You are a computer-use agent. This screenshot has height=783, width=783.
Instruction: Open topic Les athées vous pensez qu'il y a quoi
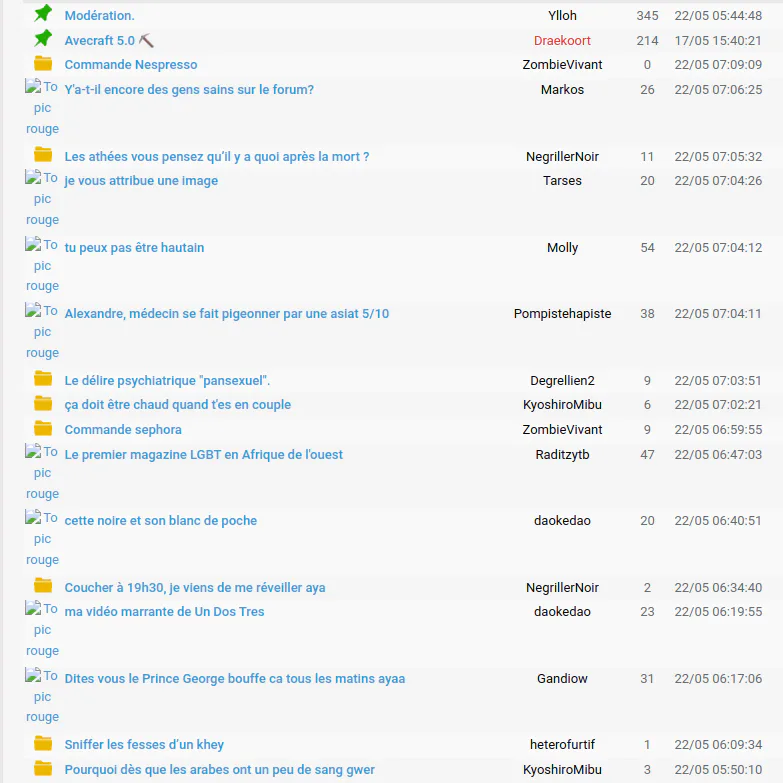coord(217,156)
